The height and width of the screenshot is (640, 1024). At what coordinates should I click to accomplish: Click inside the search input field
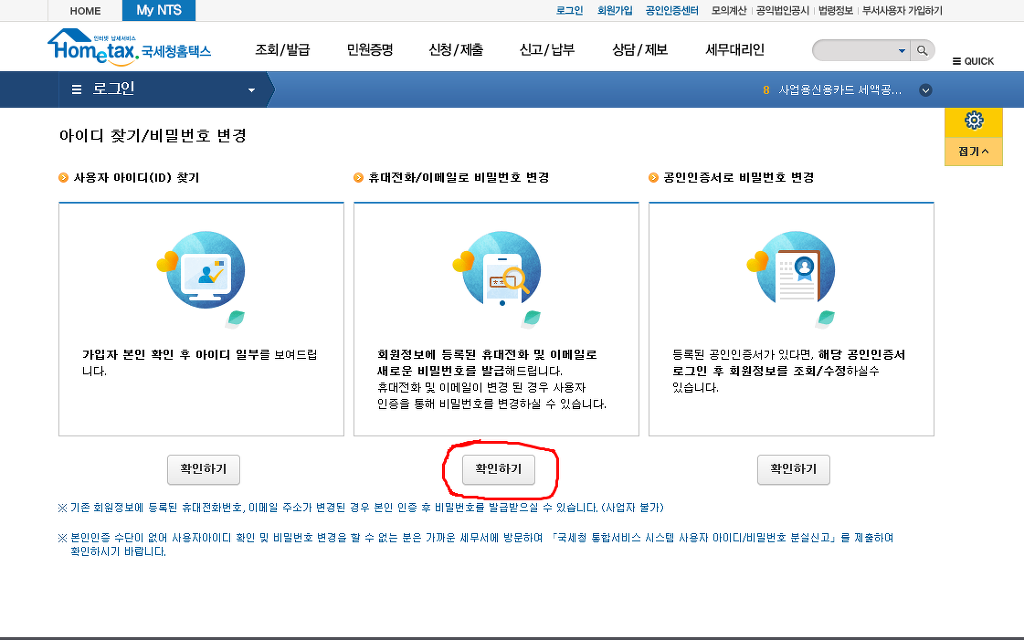[854, 50]
